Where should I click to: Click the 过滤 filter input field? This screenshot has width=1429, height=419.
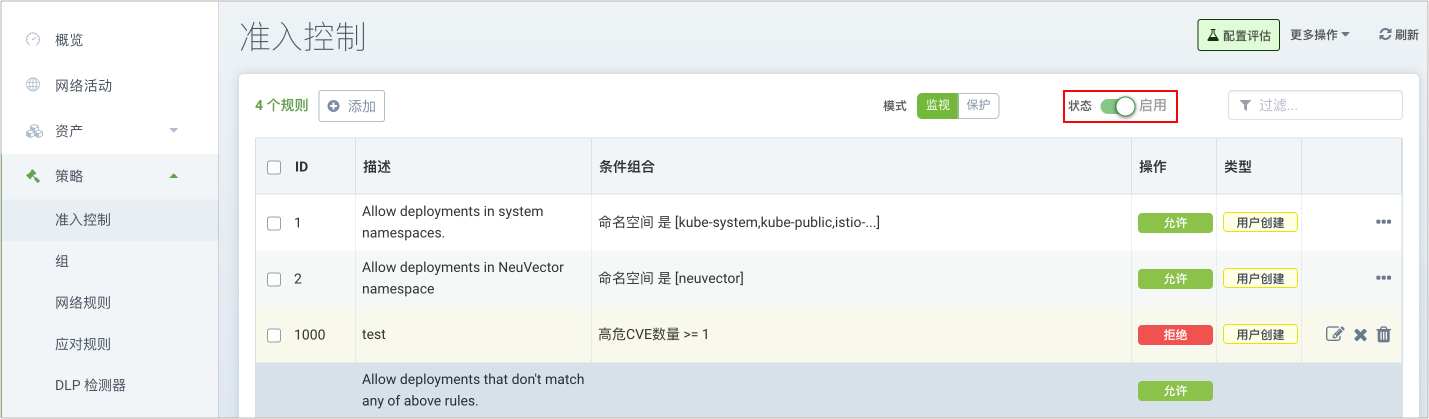1325,105
